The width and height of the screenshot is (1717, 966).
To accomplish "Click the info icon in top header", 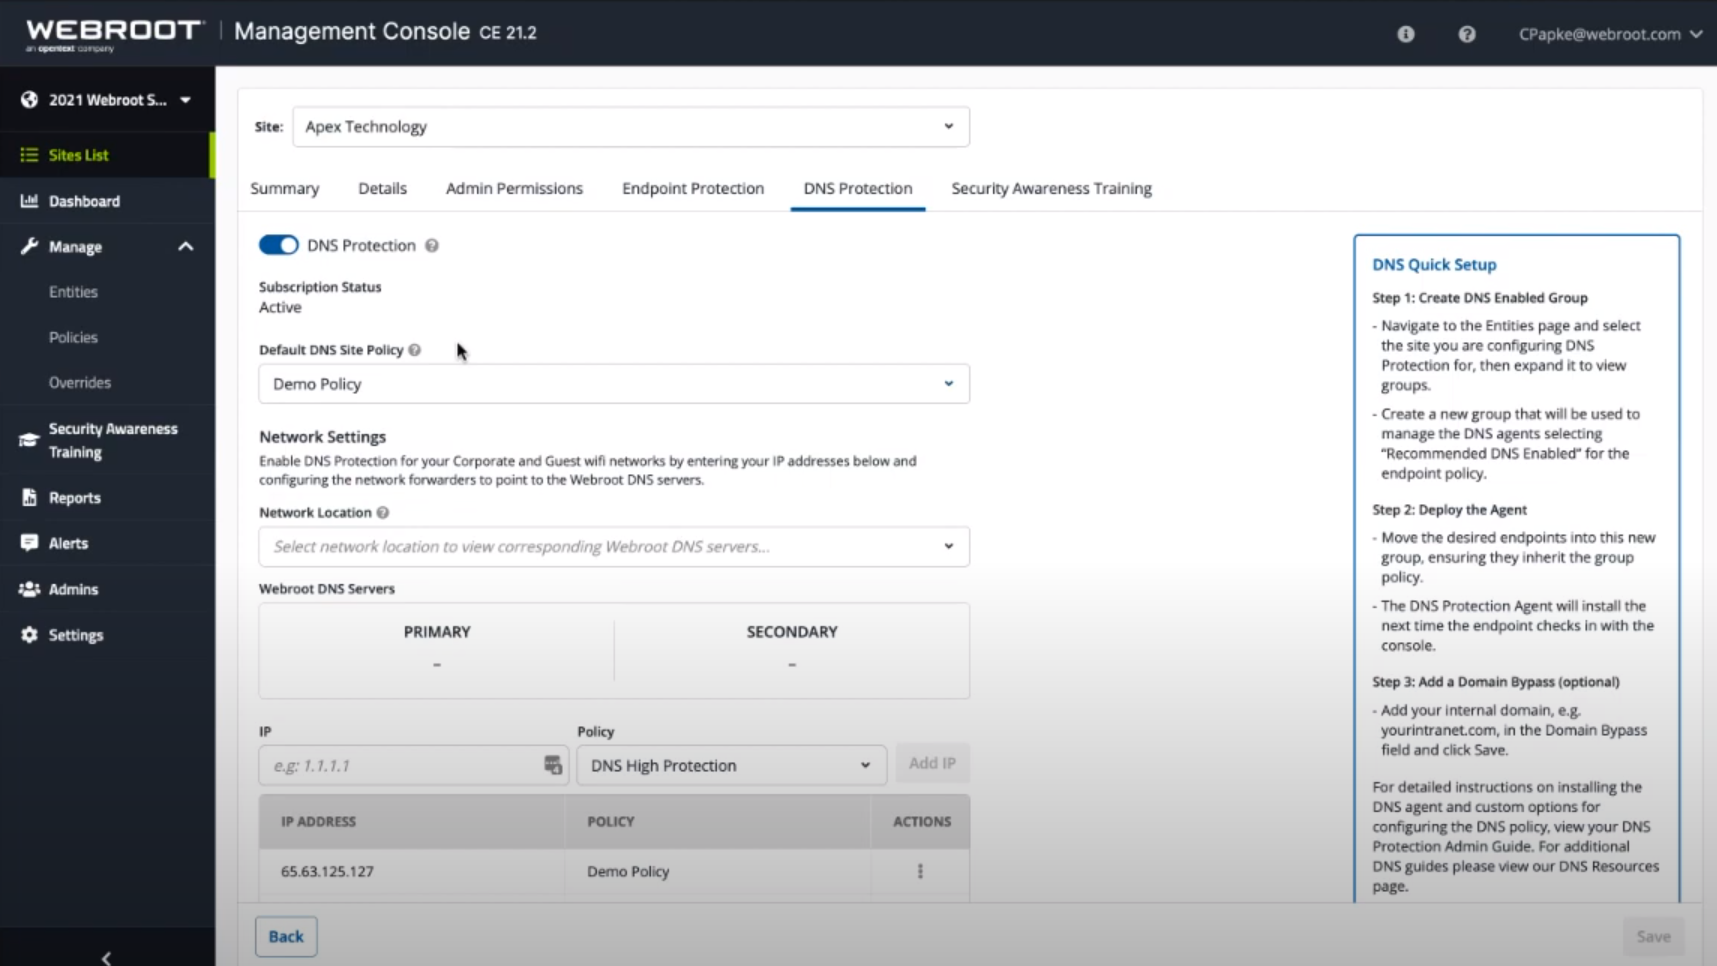I will pyautogui.click(x=1405, y=34).
